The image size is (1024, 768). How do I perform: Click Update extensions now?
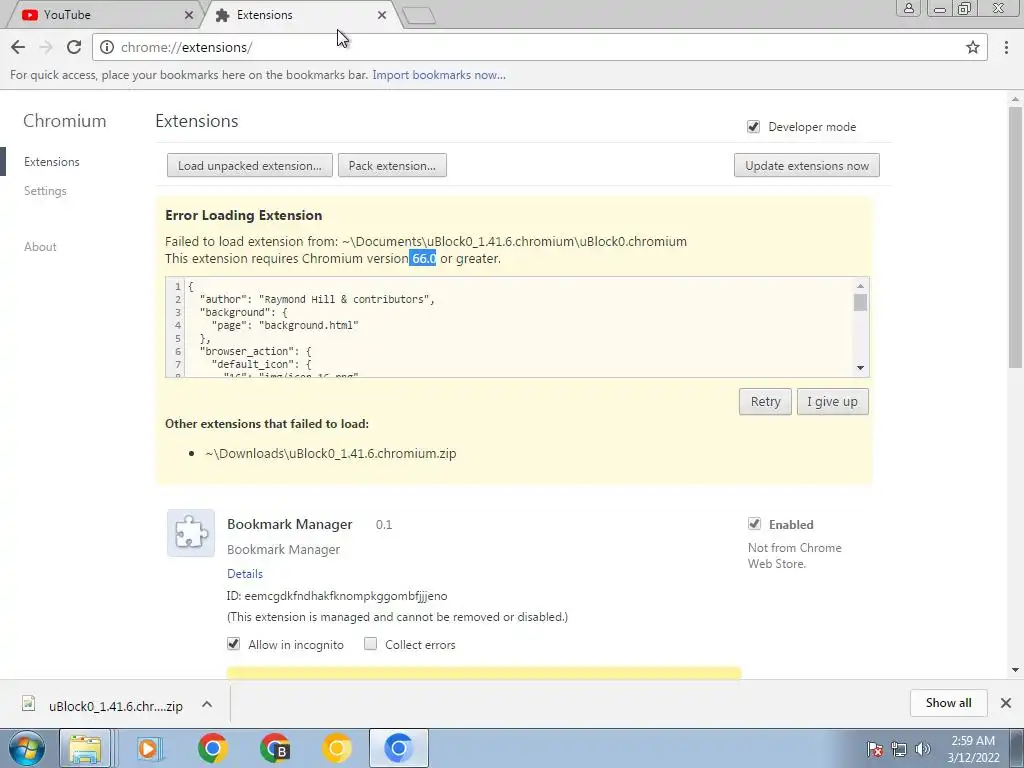pyautogui.click(x=807, y=165)
